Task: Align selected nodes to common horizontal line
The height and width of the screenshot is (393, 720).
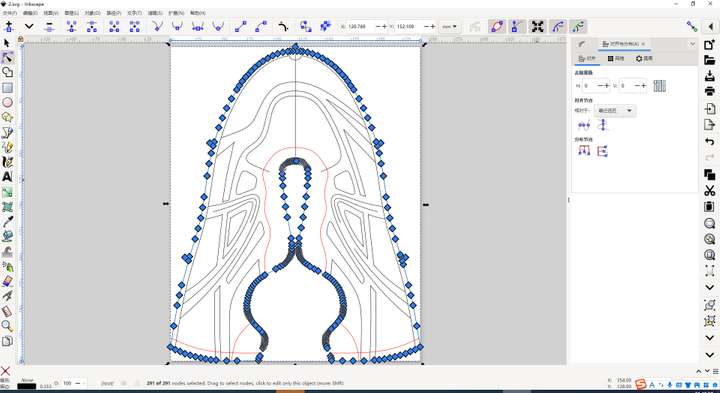Action: (x=584, y=125)
